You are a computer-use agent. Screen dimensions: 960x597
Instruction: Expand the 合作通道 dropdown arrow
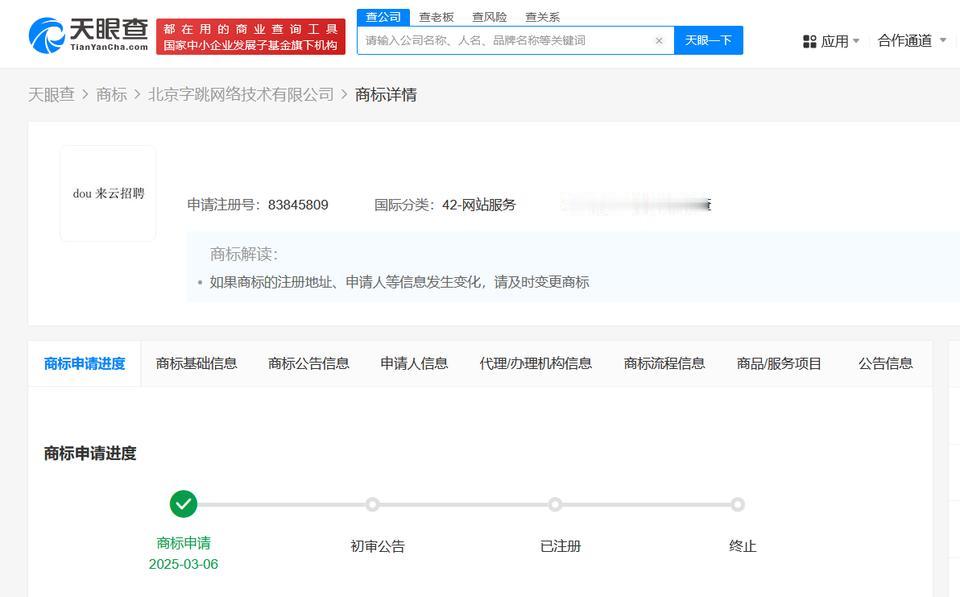[943, 40]
